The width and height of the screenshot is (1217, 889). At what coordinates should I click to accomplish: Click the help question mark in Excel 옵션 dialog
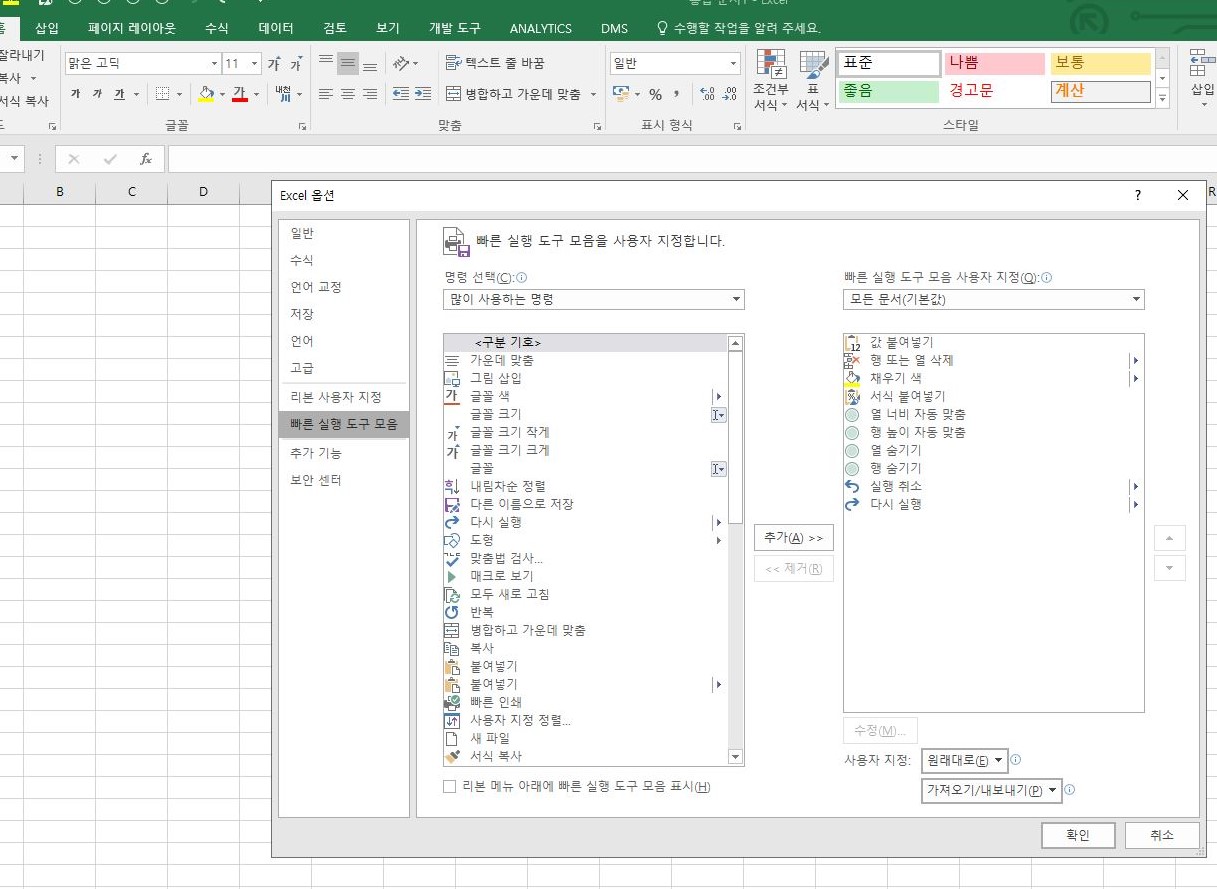coord(1138,196)
